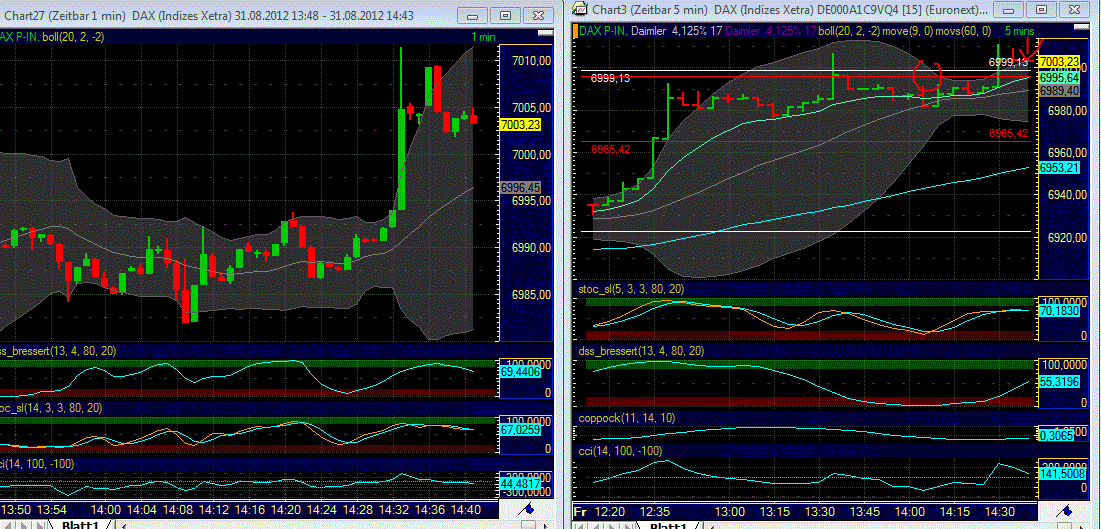This screenshot has width=1101, height=529.
Task: Click the yellow 7003,23 price tag in Chart3
Action: (x=1058, y=62)
